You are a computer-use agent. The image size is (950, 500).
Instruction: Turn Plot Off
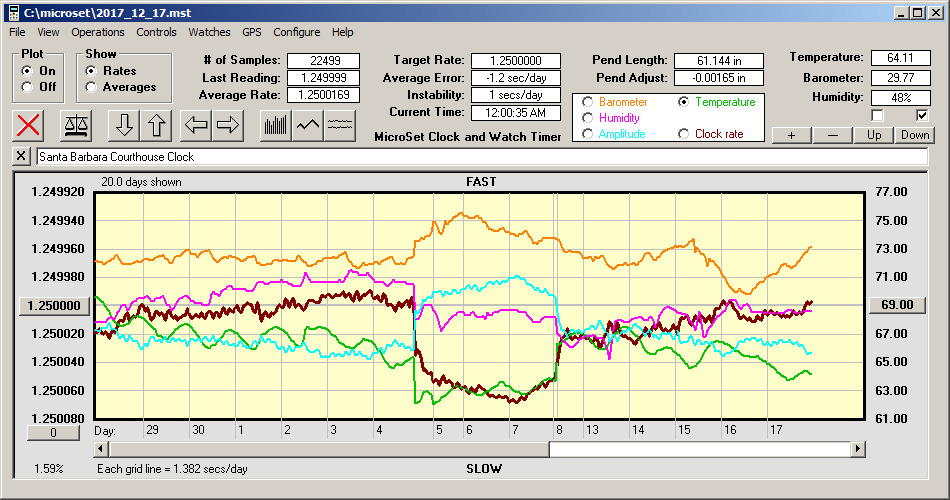(27, 87)
